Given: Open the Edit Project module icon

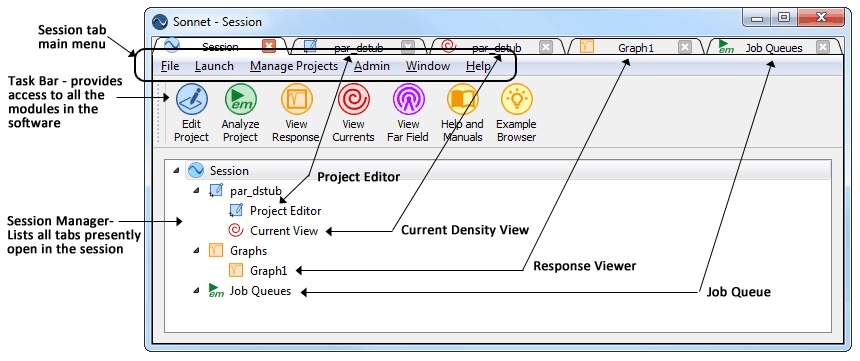Looking at the screenshot, I should point(191,99).
